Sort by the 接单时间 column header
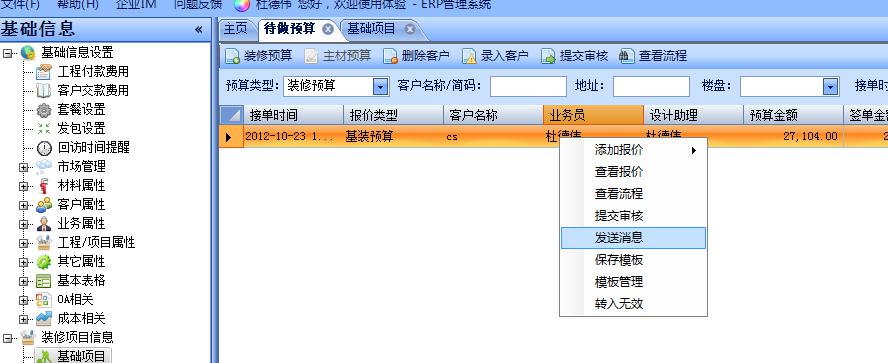888x363 pixels. [294, 116]
